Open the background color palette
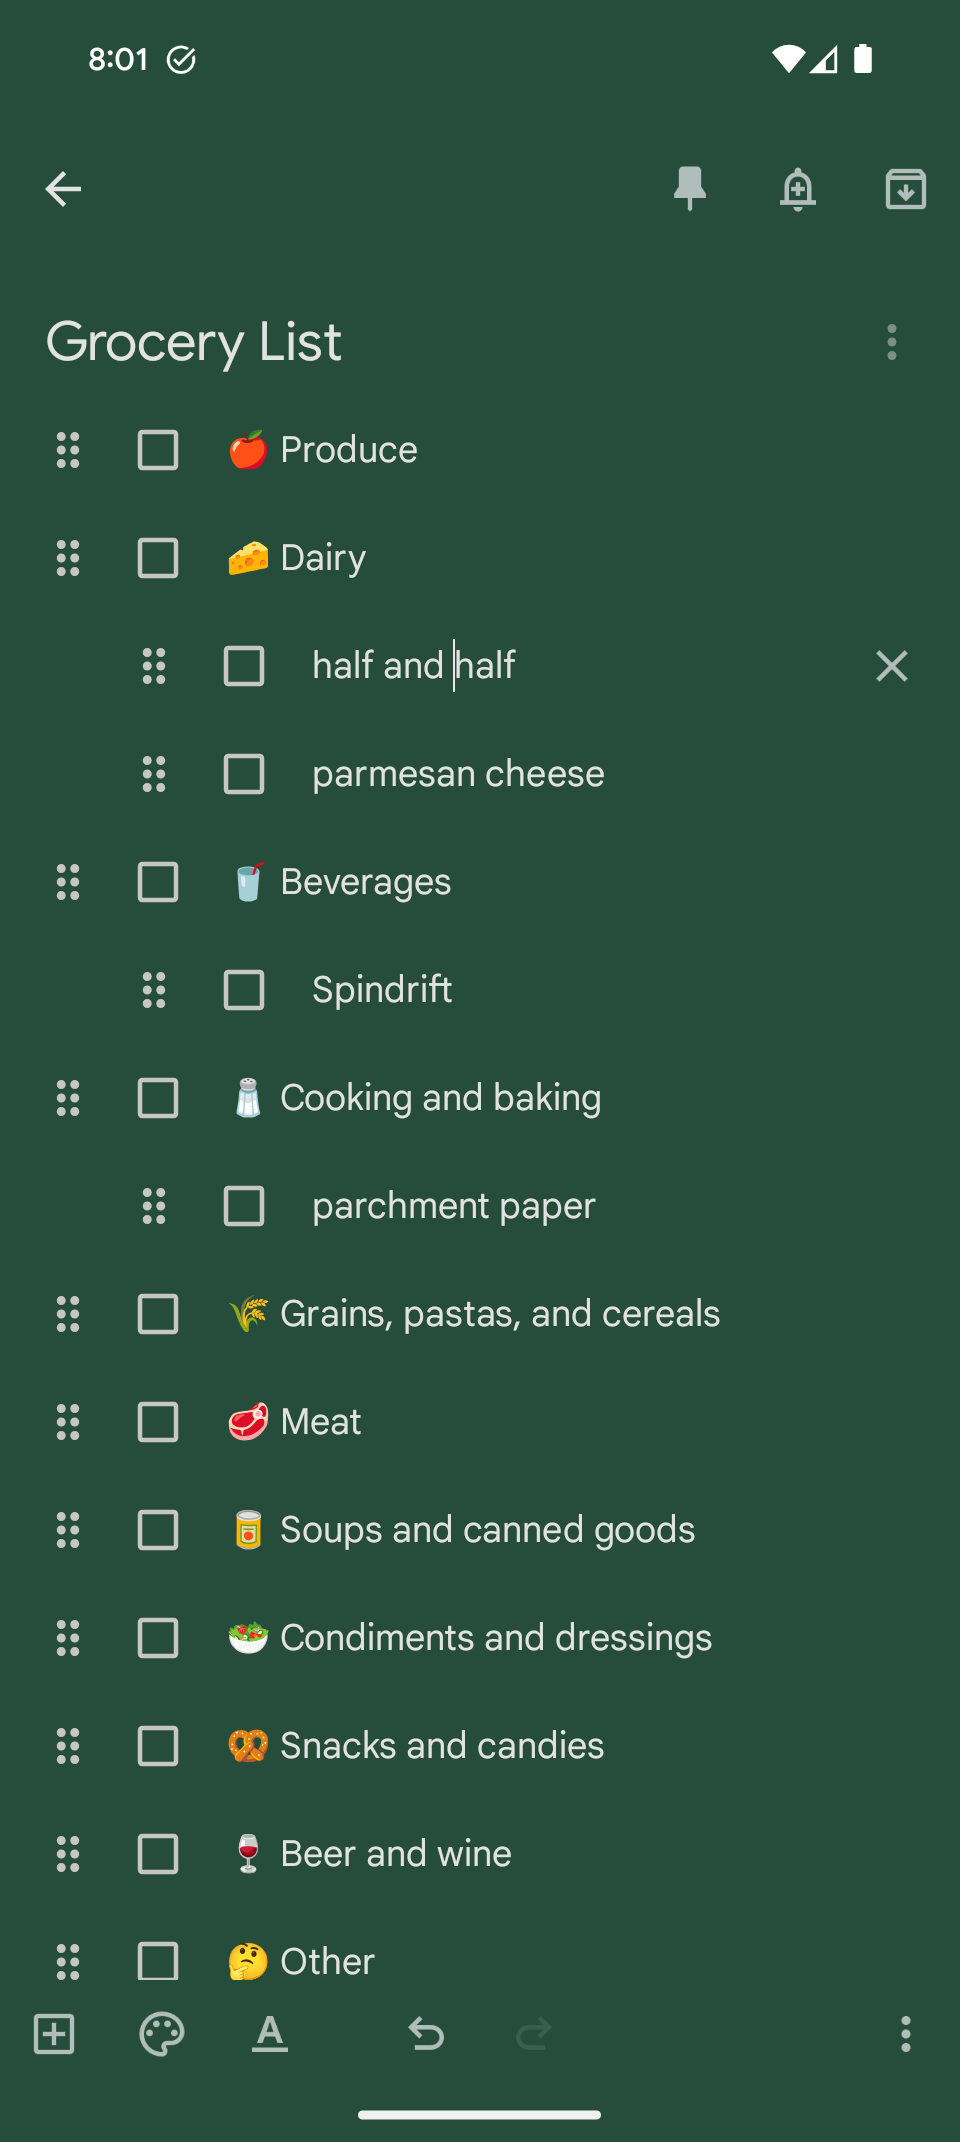Screen dimensions: 960x2142 point(161,2034)
